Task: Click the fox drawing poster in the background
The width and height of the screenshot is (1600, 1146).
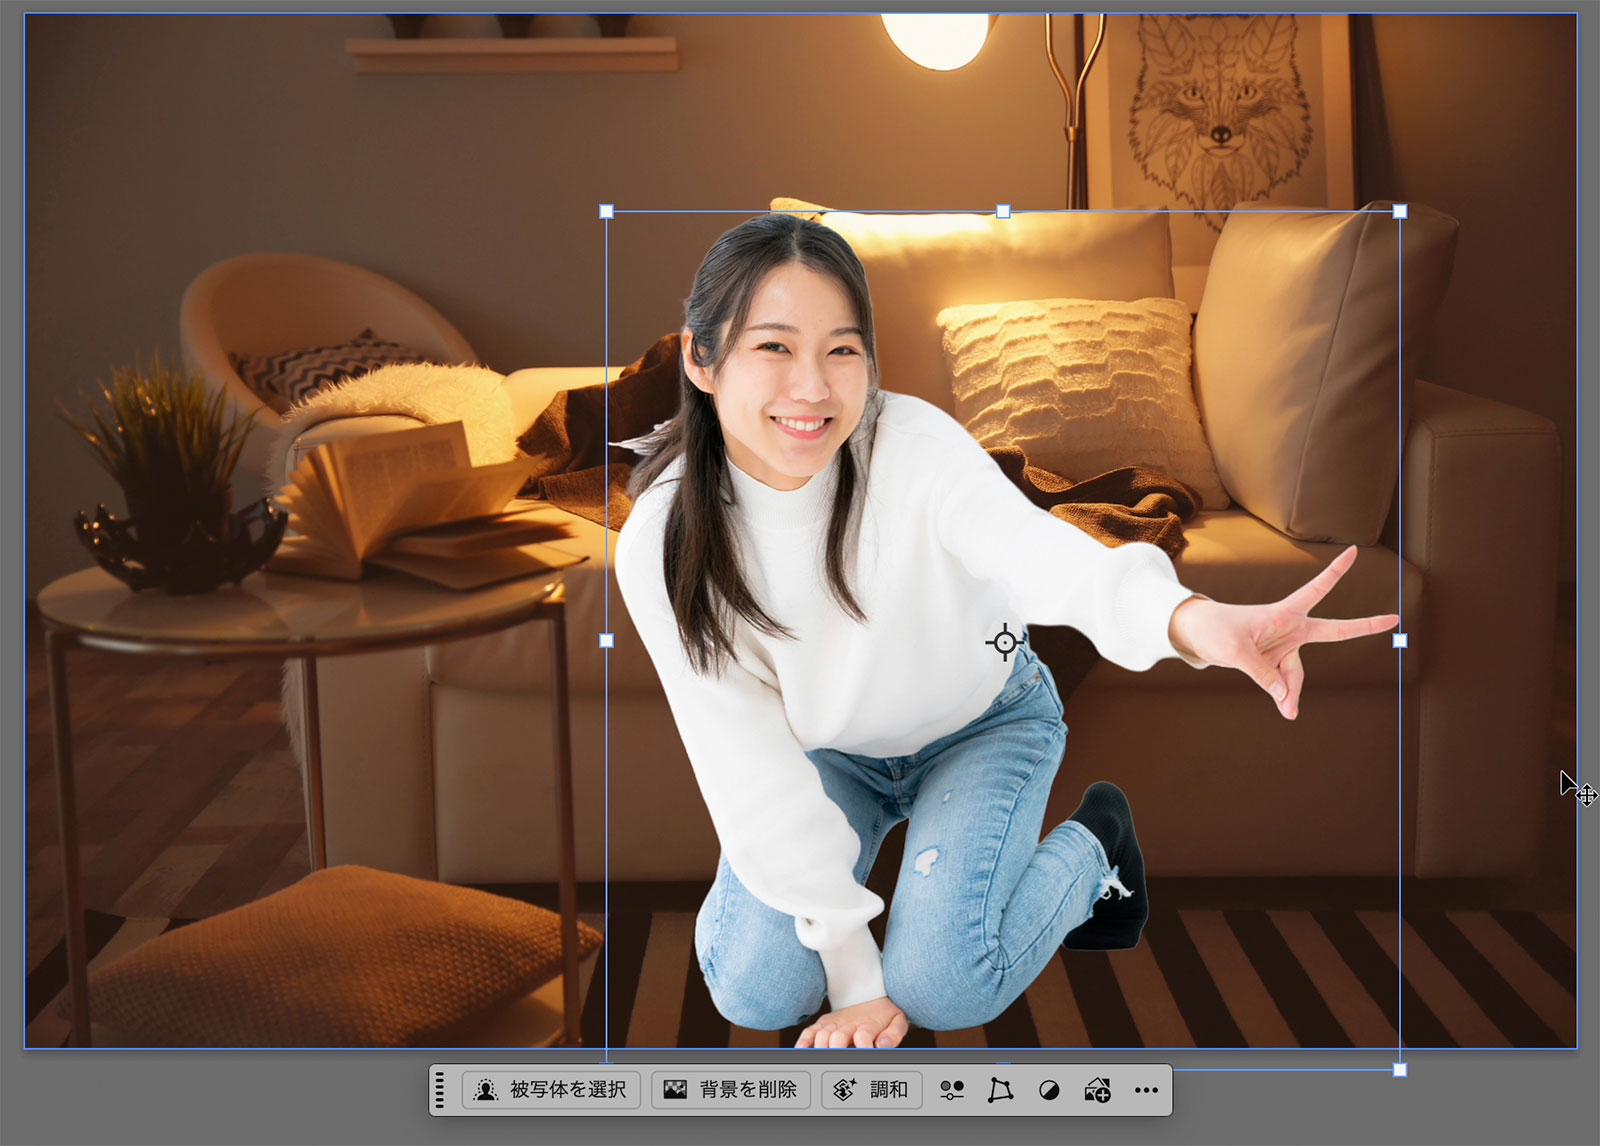Action: (x=1220, y=110)
